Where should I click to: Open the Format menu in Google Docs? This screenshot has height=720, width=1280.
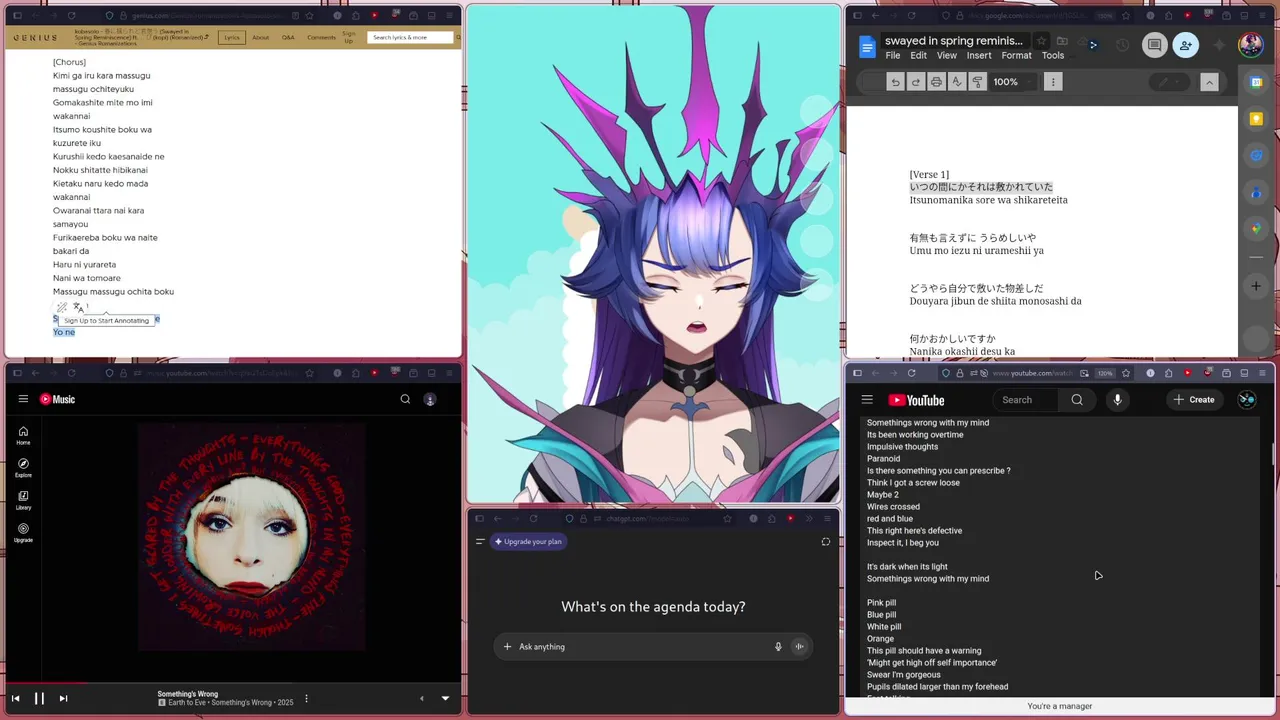pyautogui.click(x=1016, y=55)
